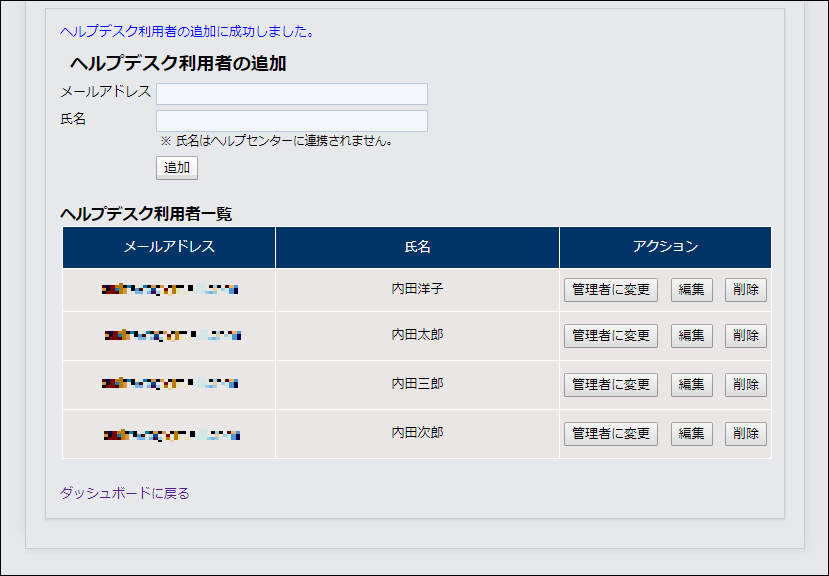Delete the 内田洋子 user

click(x=745, y=290)
